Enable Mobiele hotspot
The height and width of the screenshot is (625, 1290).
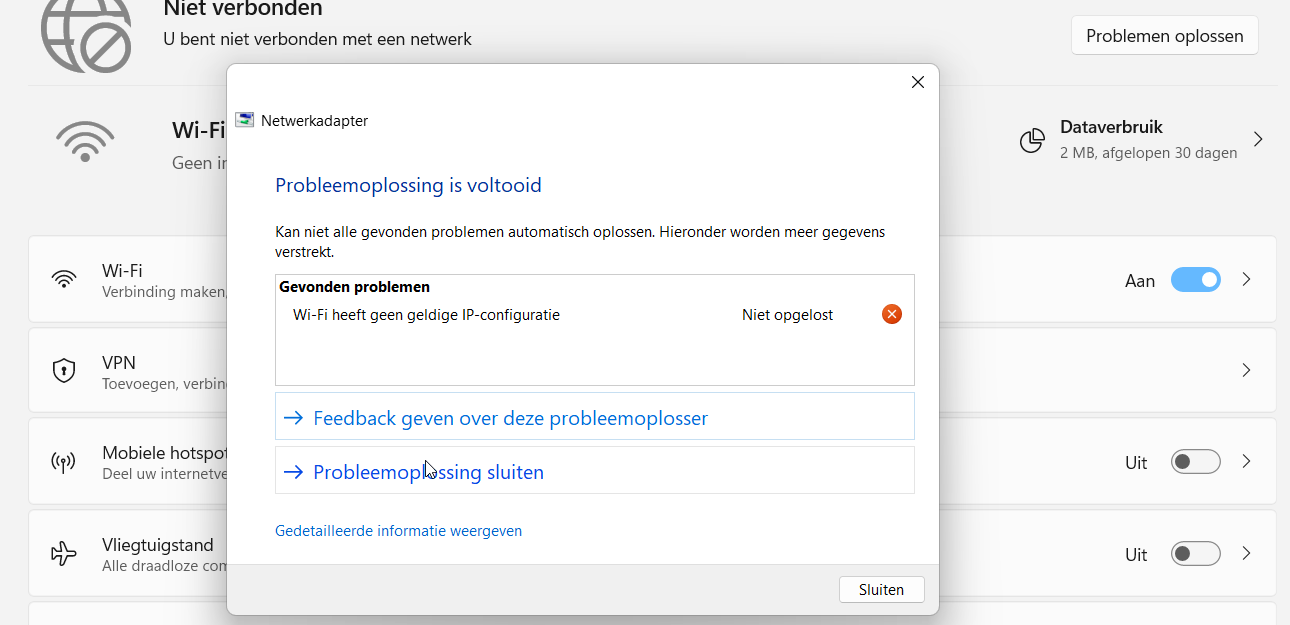pyautogui.click(x=1196, y=461)
